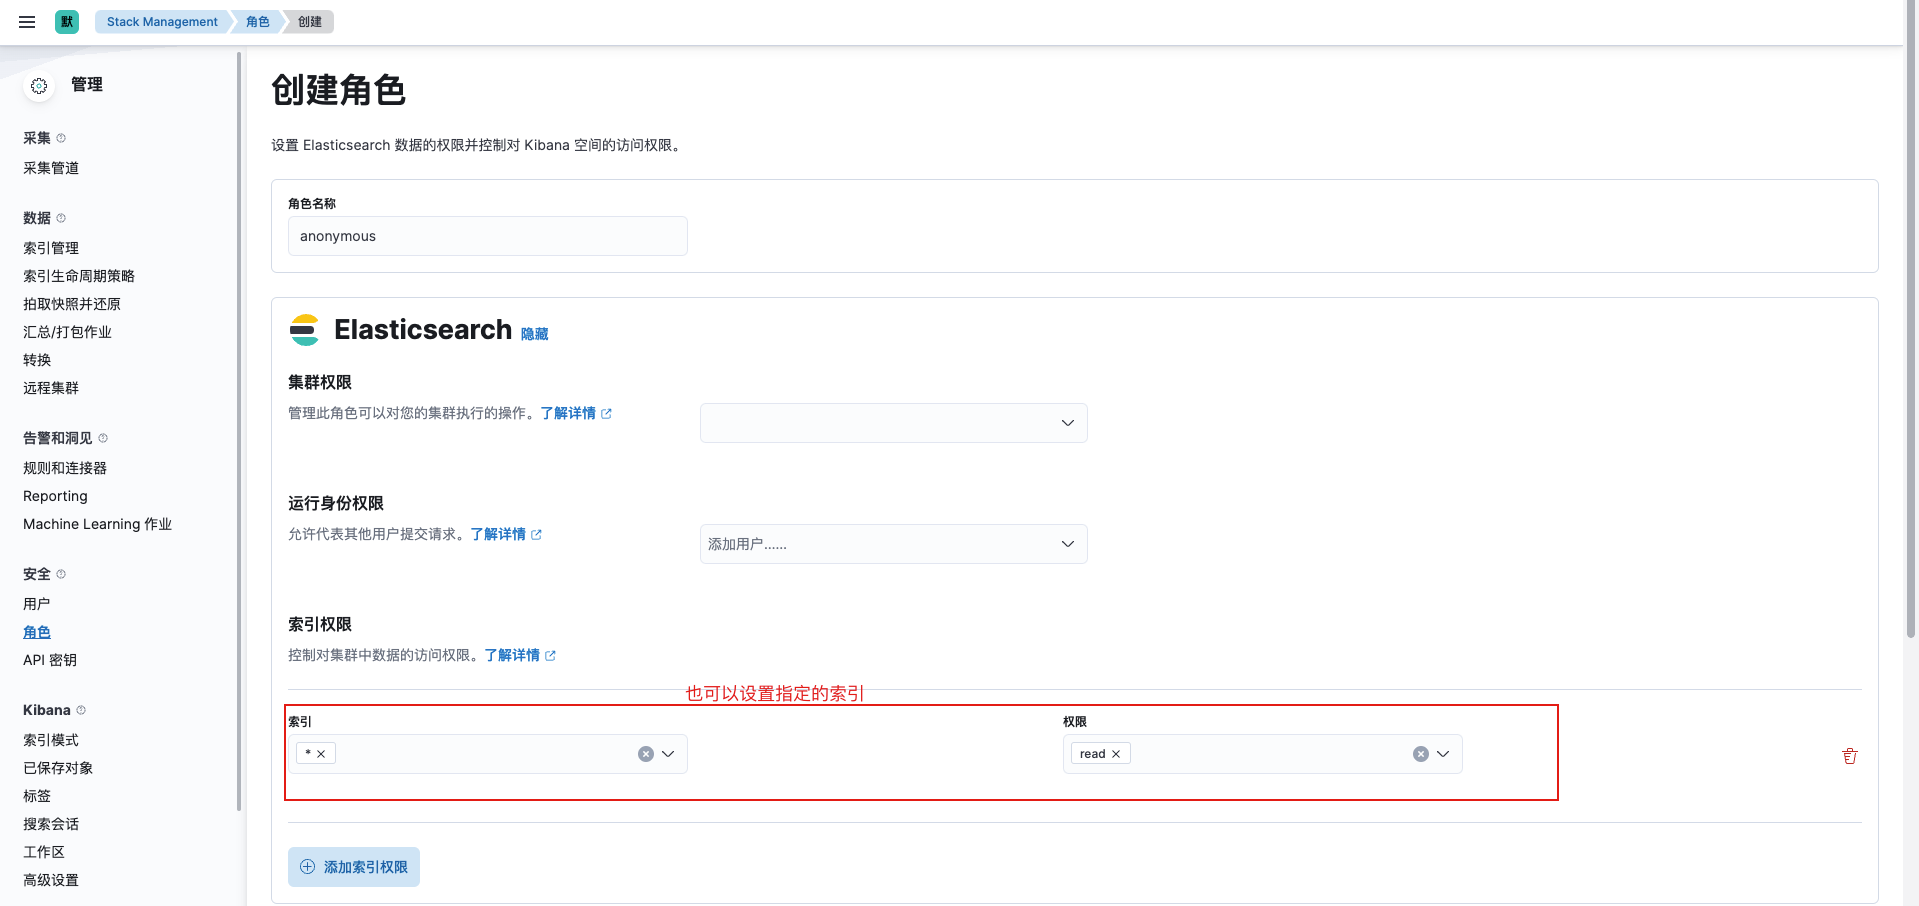Click info icon next to Kibana heading
This screenshot has height=906, width=1919.
[81, 710]
